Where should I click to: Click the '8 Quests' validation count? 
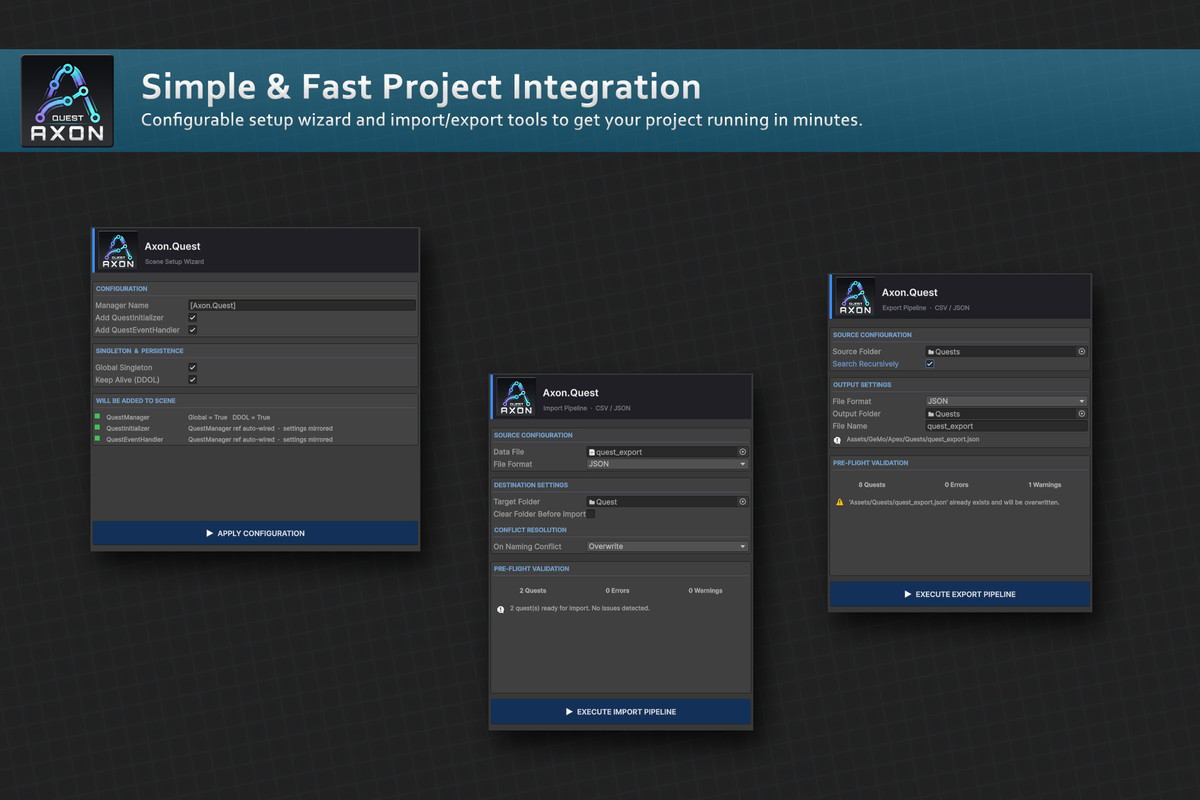(872, 485)
